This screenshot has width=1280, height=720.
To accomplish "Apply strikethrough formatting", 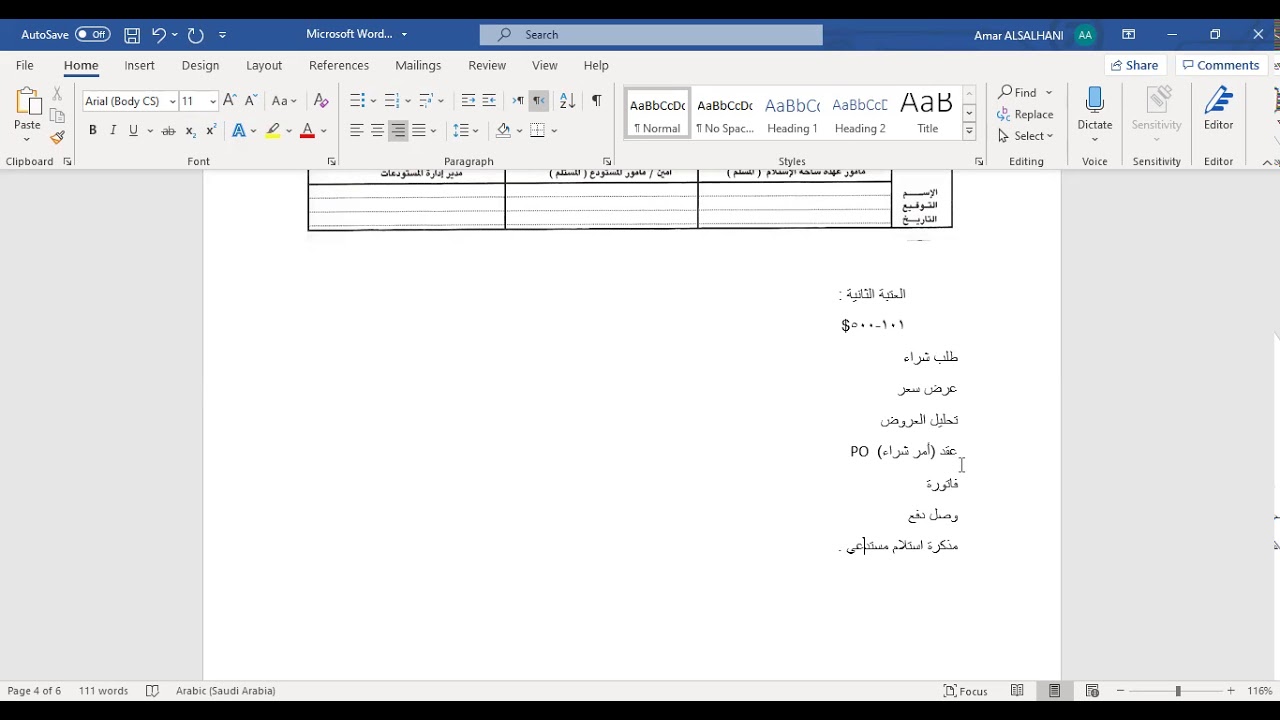I will (168, 131).
